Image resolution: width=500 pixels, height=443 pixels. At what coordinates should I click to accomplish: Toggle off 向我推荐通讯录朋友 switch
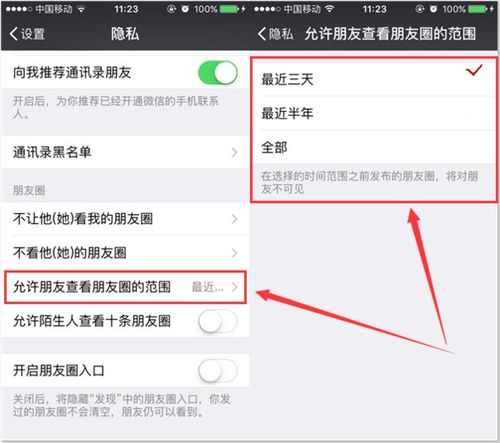218,72
